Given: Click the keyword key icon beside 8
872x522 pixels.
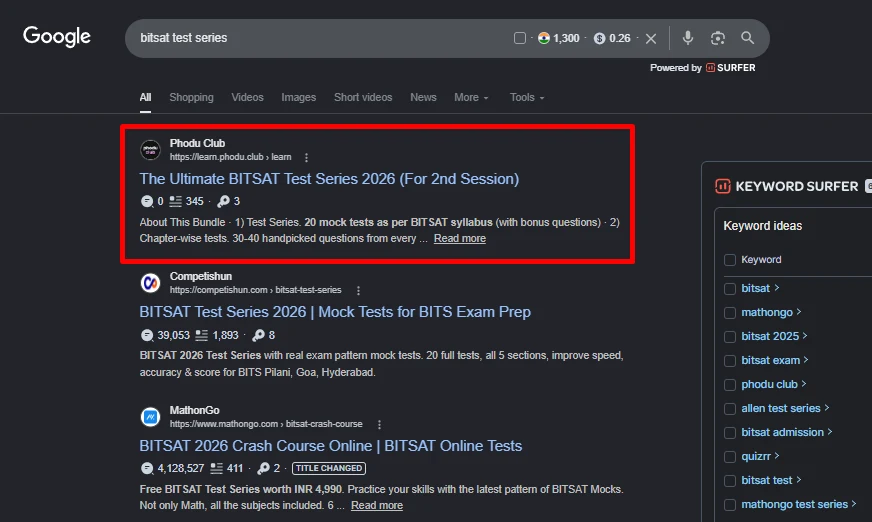Looking at the screenshot, I should coord(258,335).
